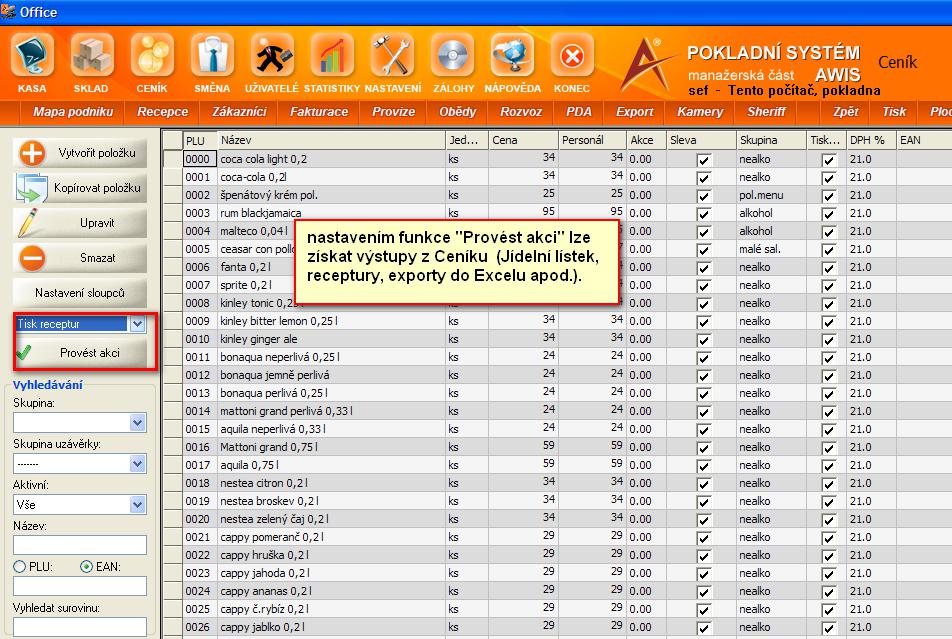The image size is (952, 639).
Task: Select row 'cappy hruška 0,2 l'
Action: point(558,555)
